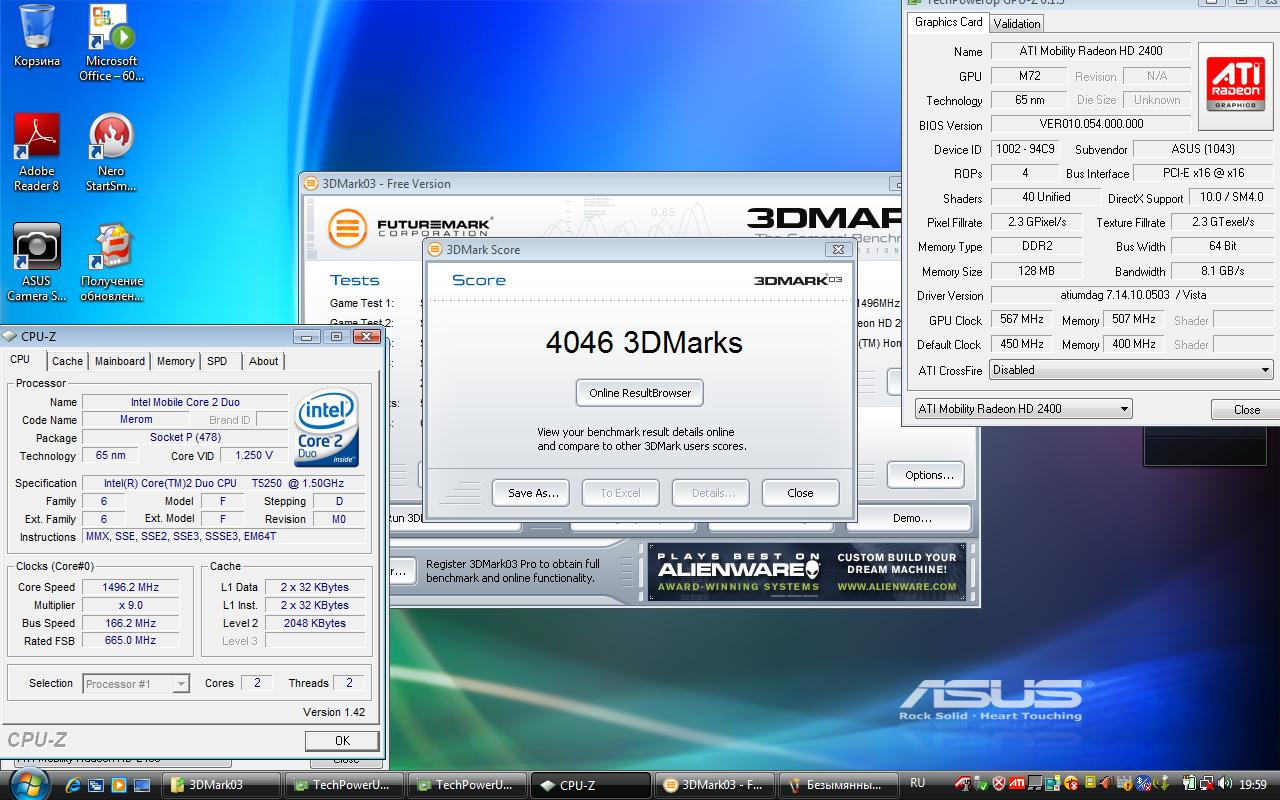Click the network connection tray icon with red X
The height and width of the screenshot is (800, 1280).
click(x=1208, y=784)
